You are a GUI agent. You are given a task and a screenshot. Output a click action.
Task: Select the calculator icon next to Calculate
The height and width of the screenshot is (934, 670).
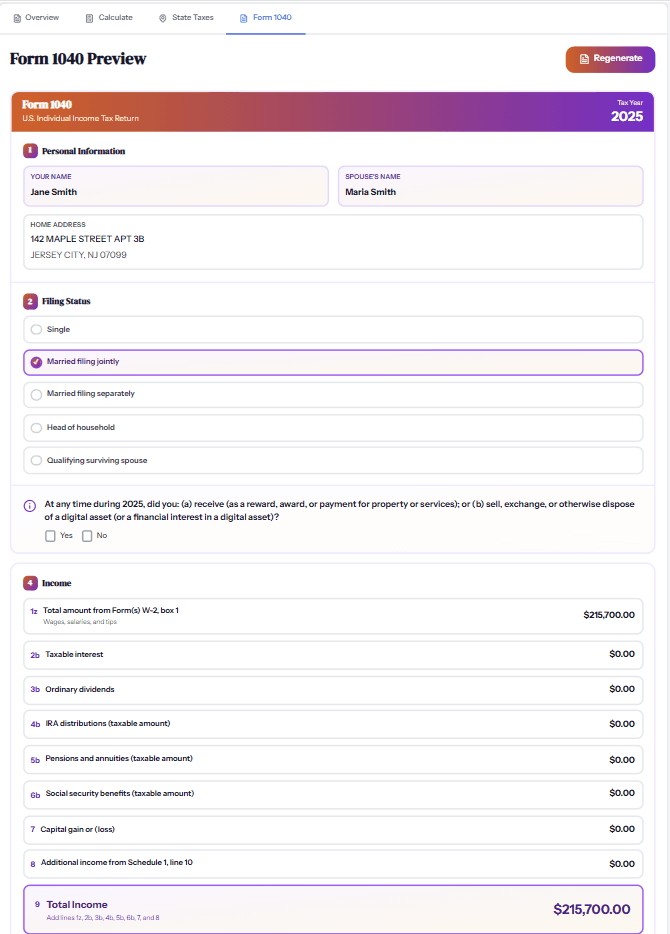[x=88, y=17]
